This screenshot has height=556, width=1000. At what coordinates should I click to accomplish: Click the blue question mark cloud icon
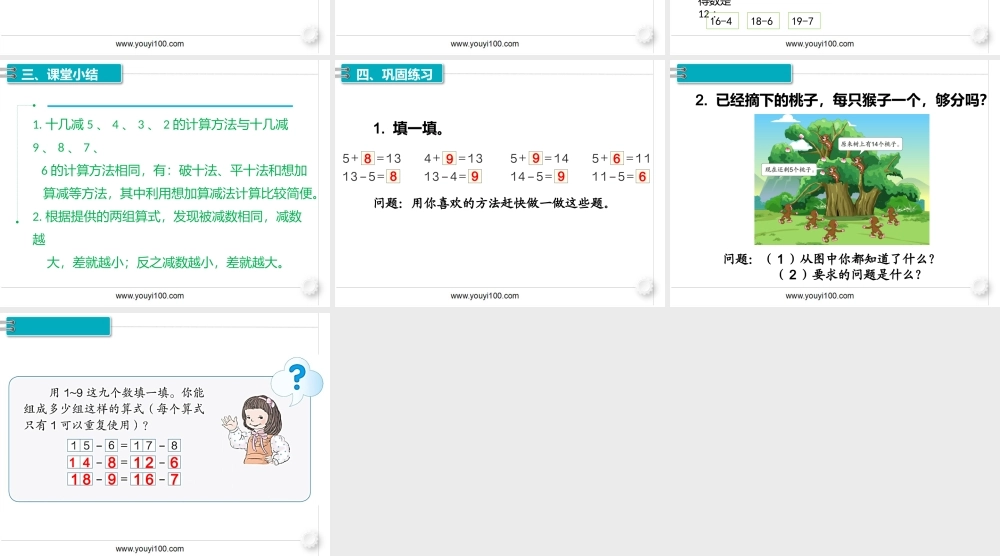point(298,379)
